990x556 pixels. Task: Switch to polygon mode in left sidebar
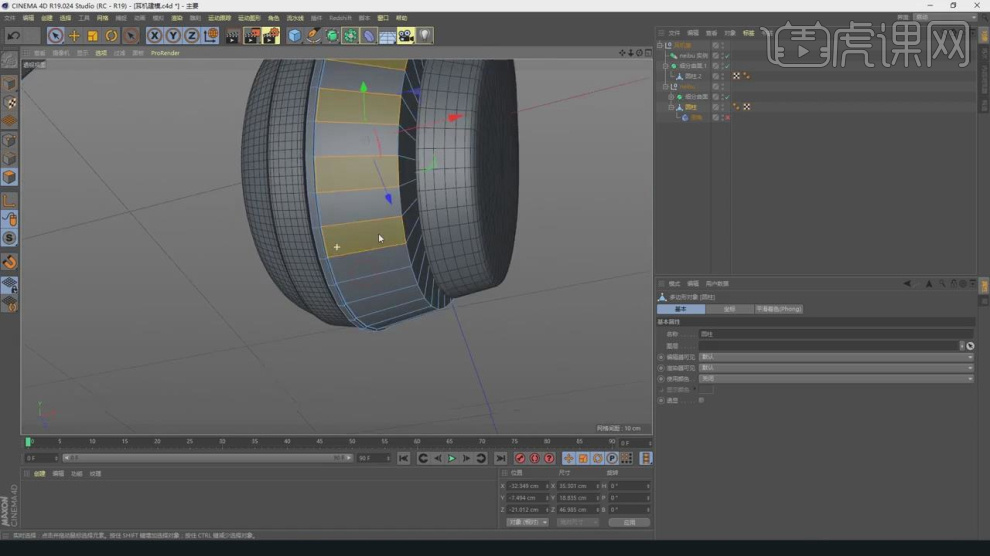pyautogui.click(x=9, y=177)
